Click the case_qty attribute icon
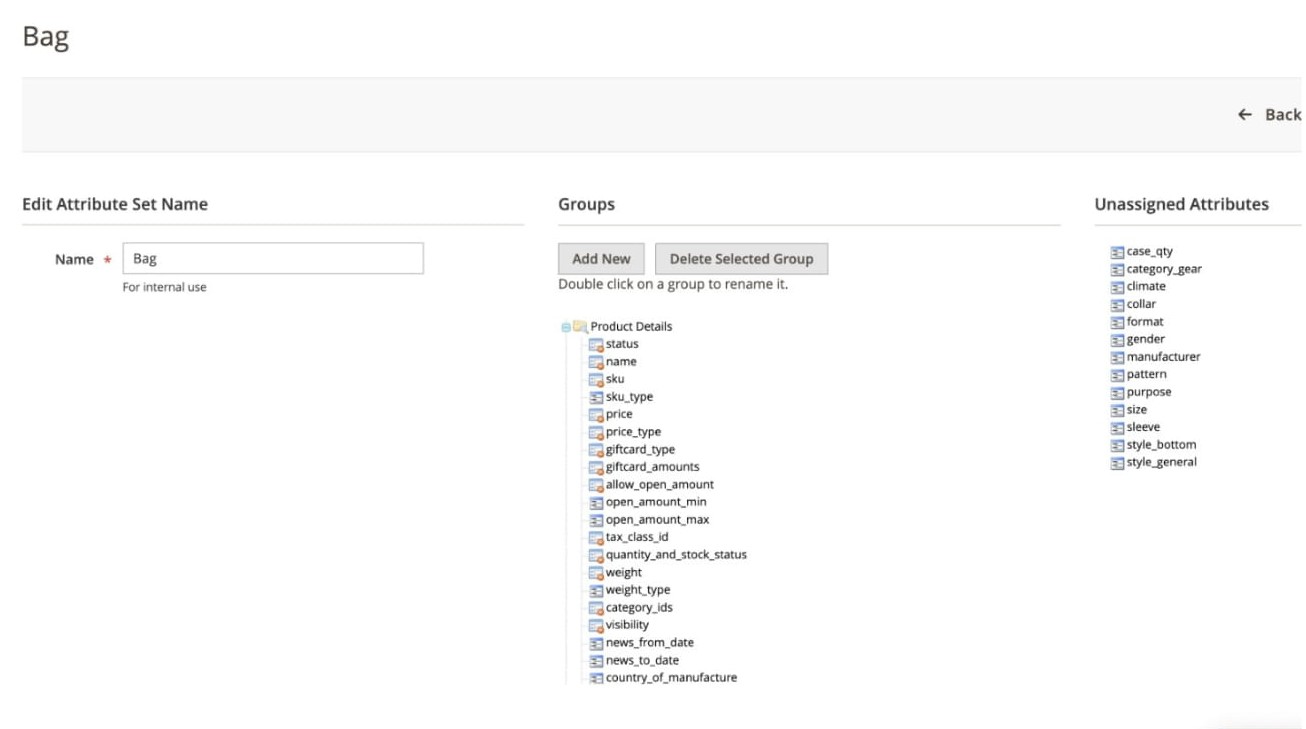 [x=1118, y=252]
